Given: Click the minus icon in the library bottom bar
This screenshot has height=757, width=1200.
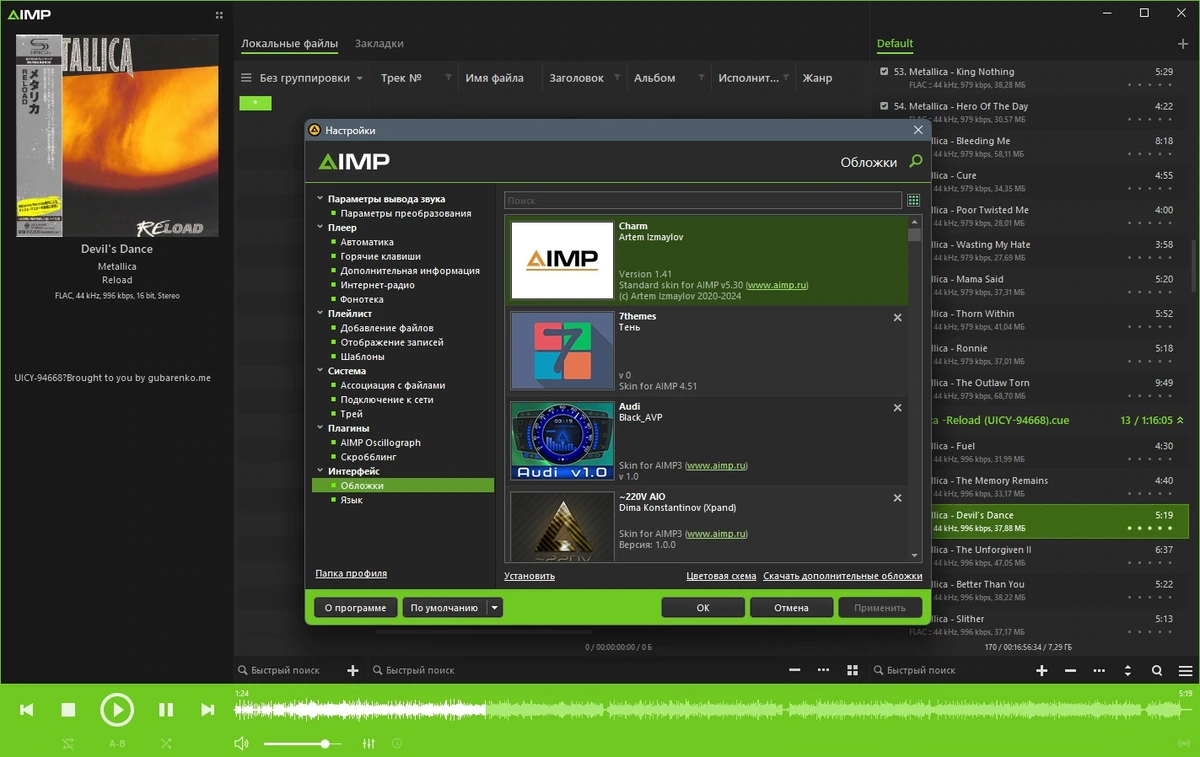Looking at the screenshot, I should [x=795, y=670].
